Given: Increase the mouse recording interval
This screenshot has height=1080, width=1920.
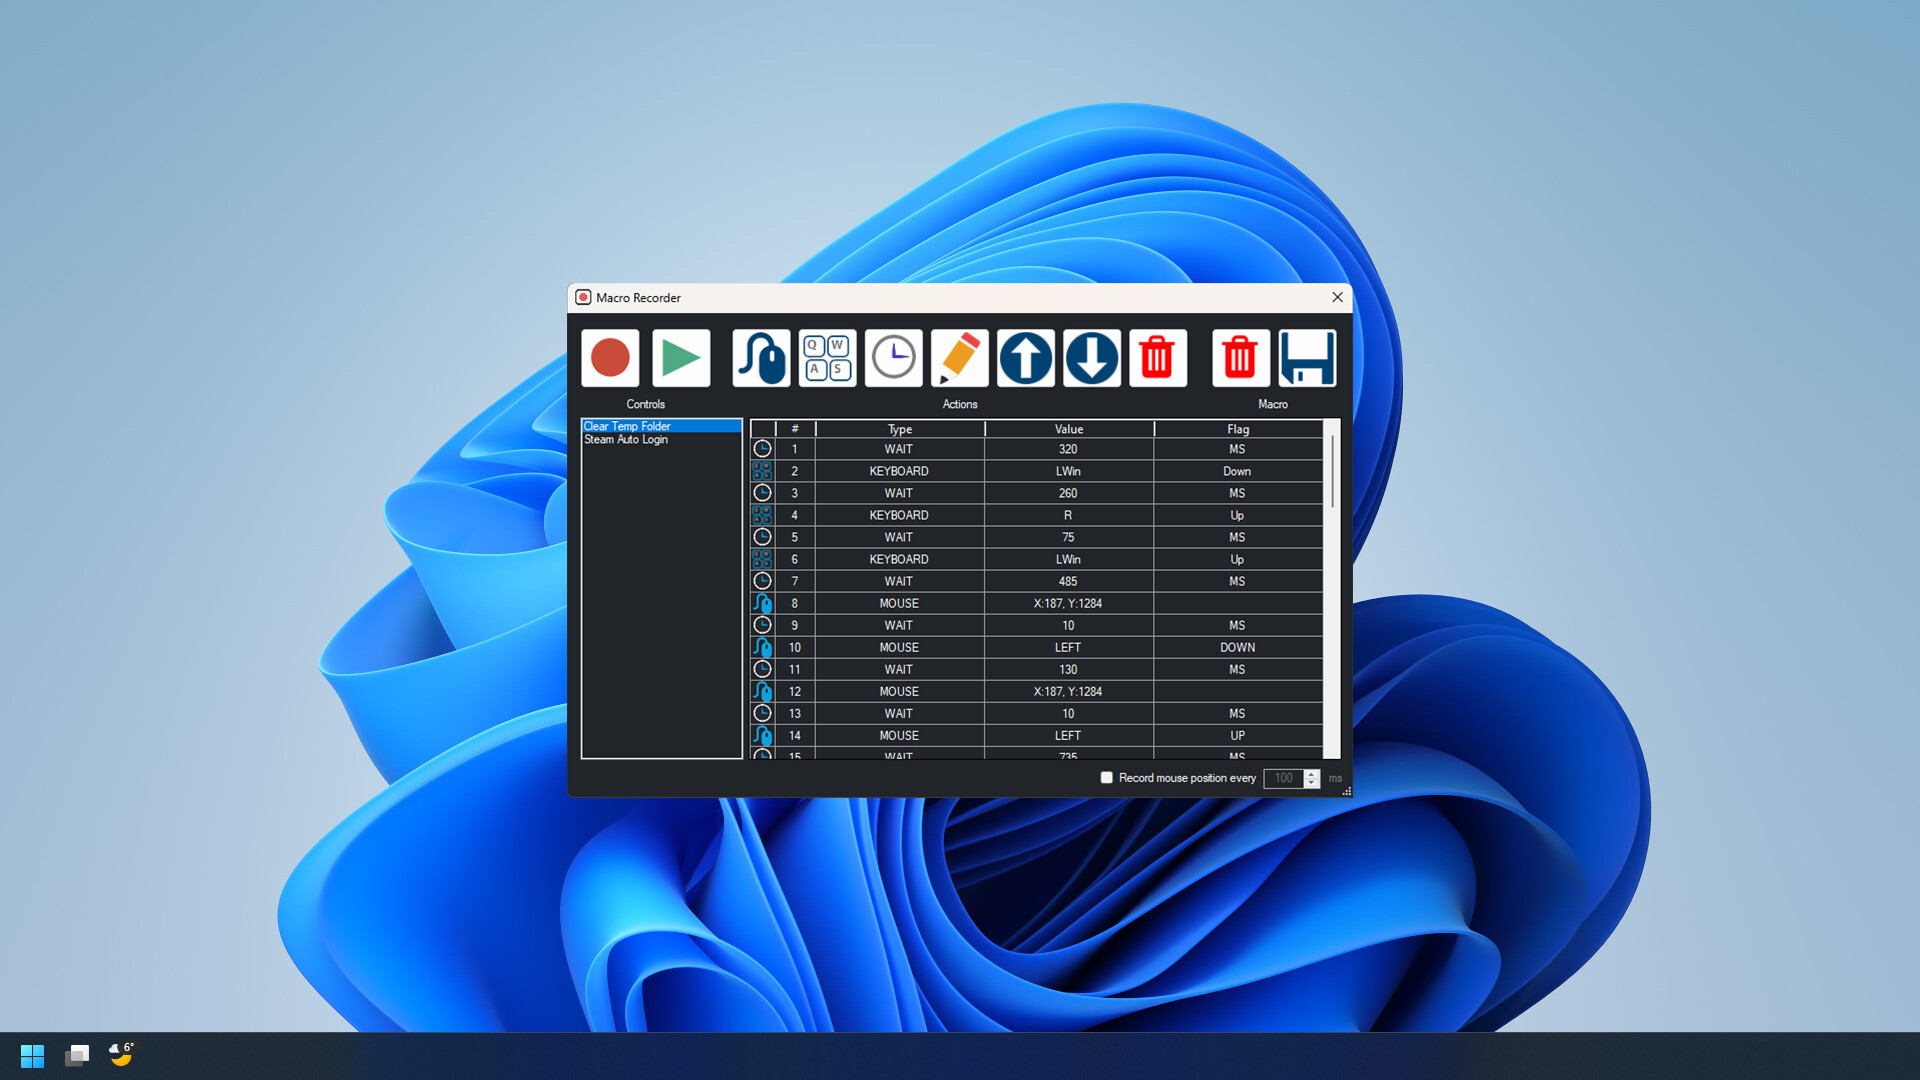Looking at the screenshot, I should 1313,773.
